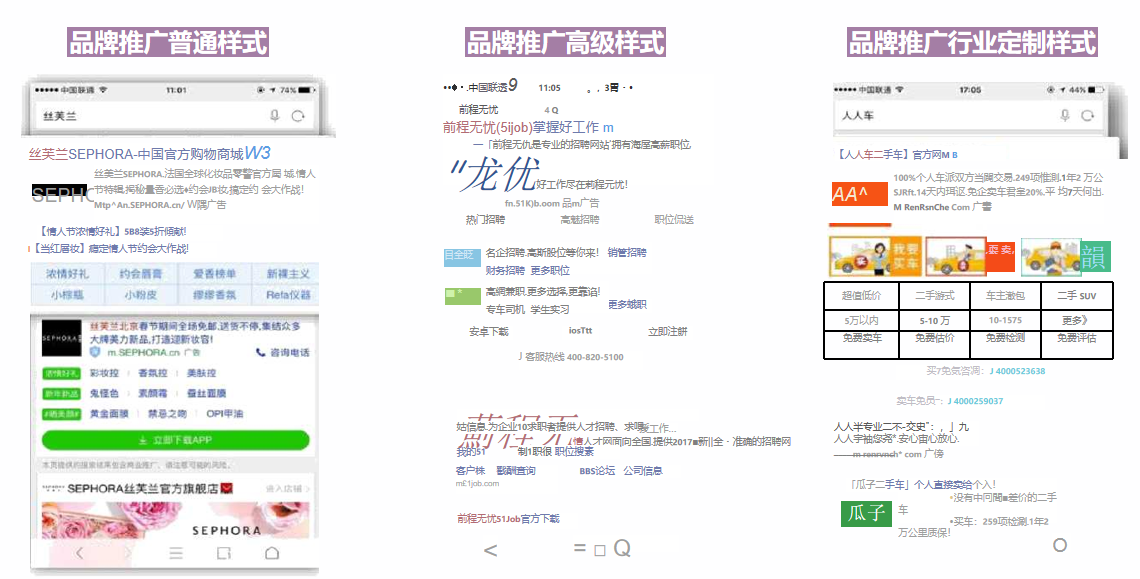Tap the microphone icon in the 人人车 search bar
Image resolution: width=1140 pixels, height=579 pixels.
click(x=1065, y=115)
